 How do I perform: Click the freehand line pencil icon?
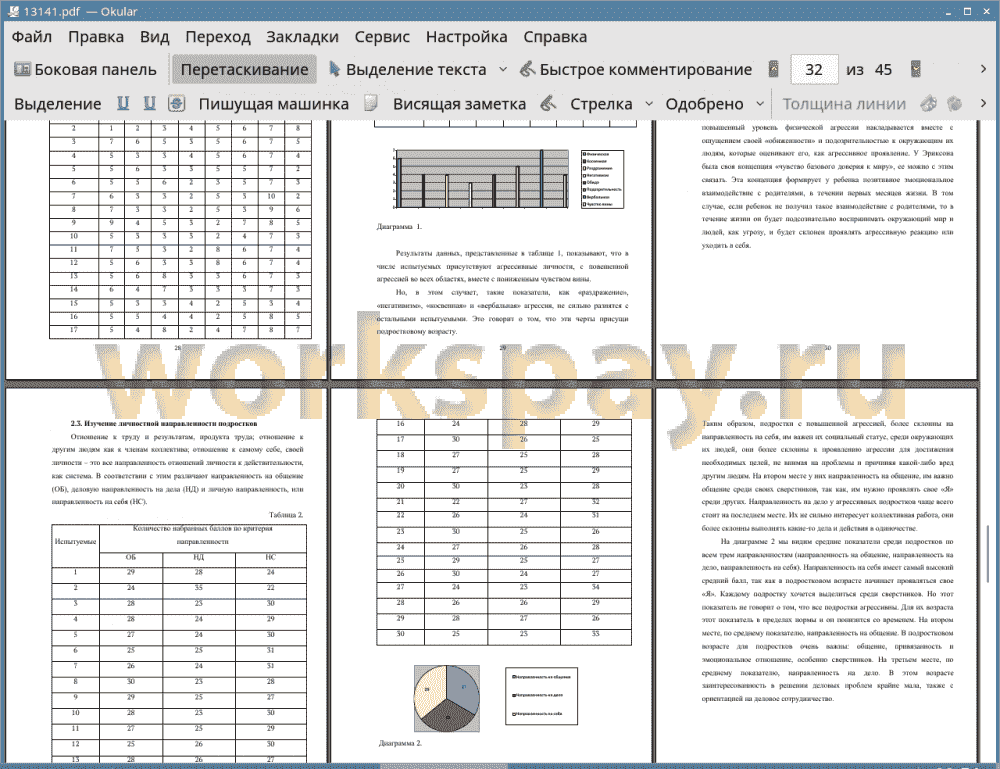548,103
